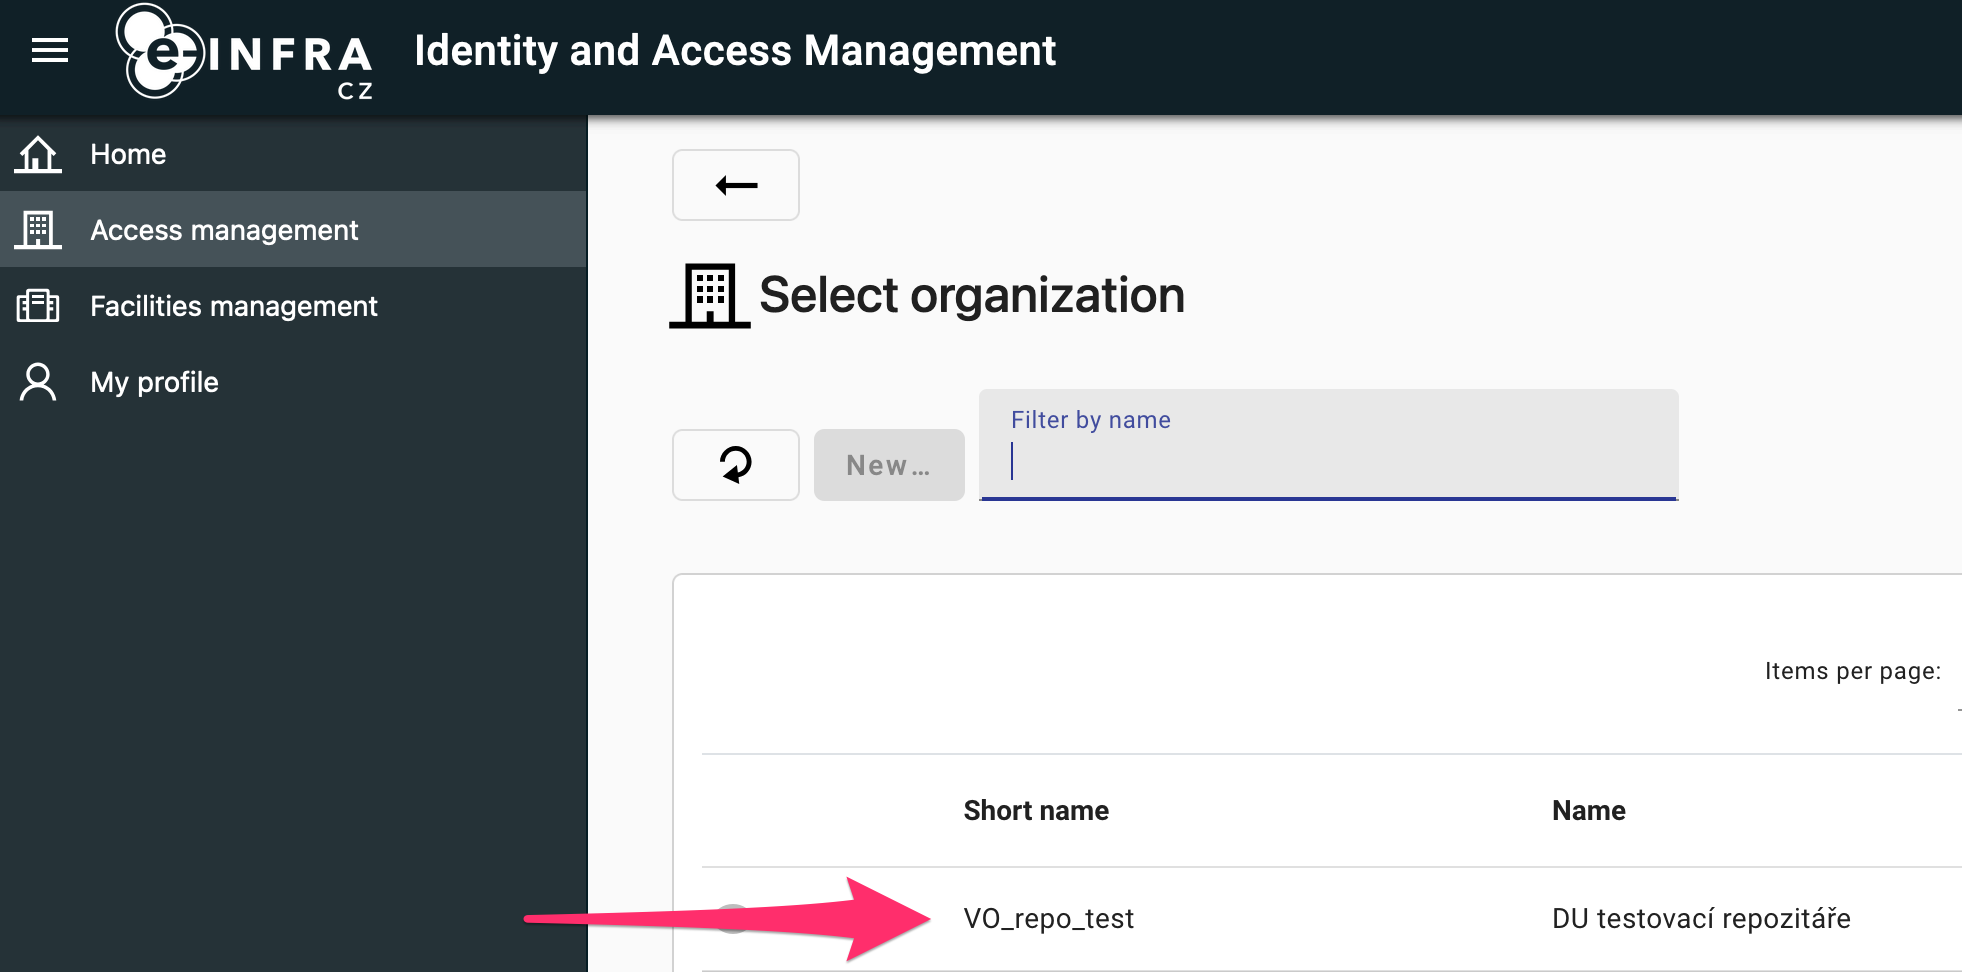Screen dimensions: 1962x972
Task: Open the hamburger menu in header
Action: [x=50, y=50]
